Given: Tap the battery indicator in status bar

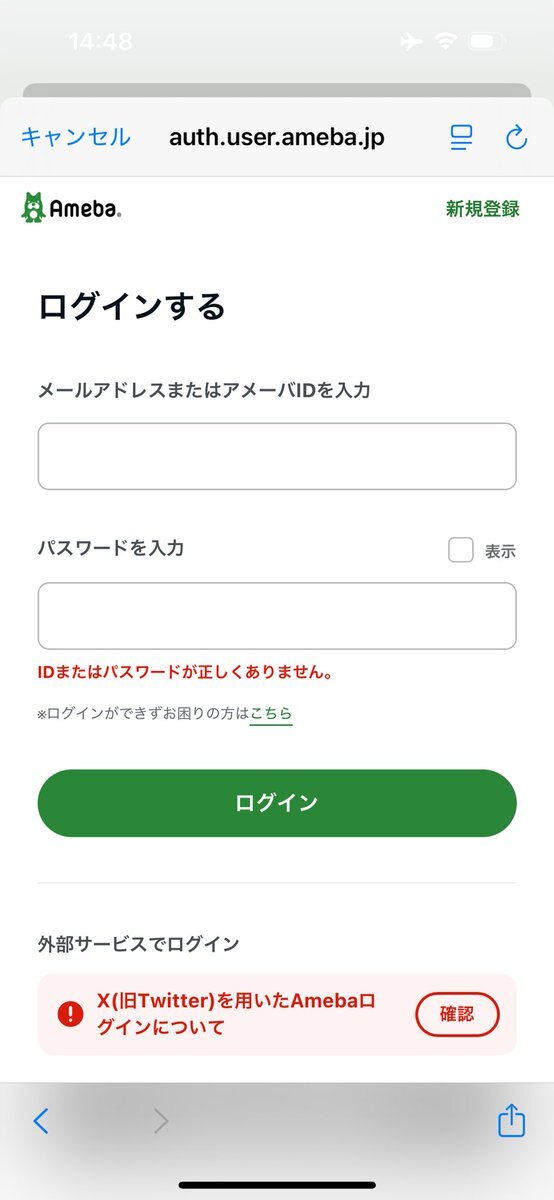Looking at the screenshot, I should pyautogui.click(x=487, y=42).
